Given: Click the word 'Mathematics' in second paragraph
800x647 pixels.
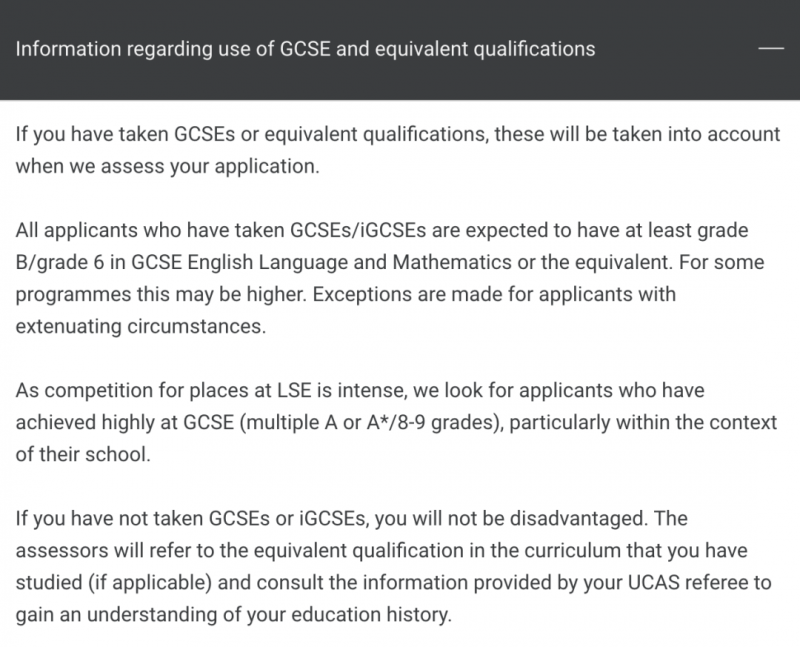Looking at the screenshot, I should click(452, 262).
